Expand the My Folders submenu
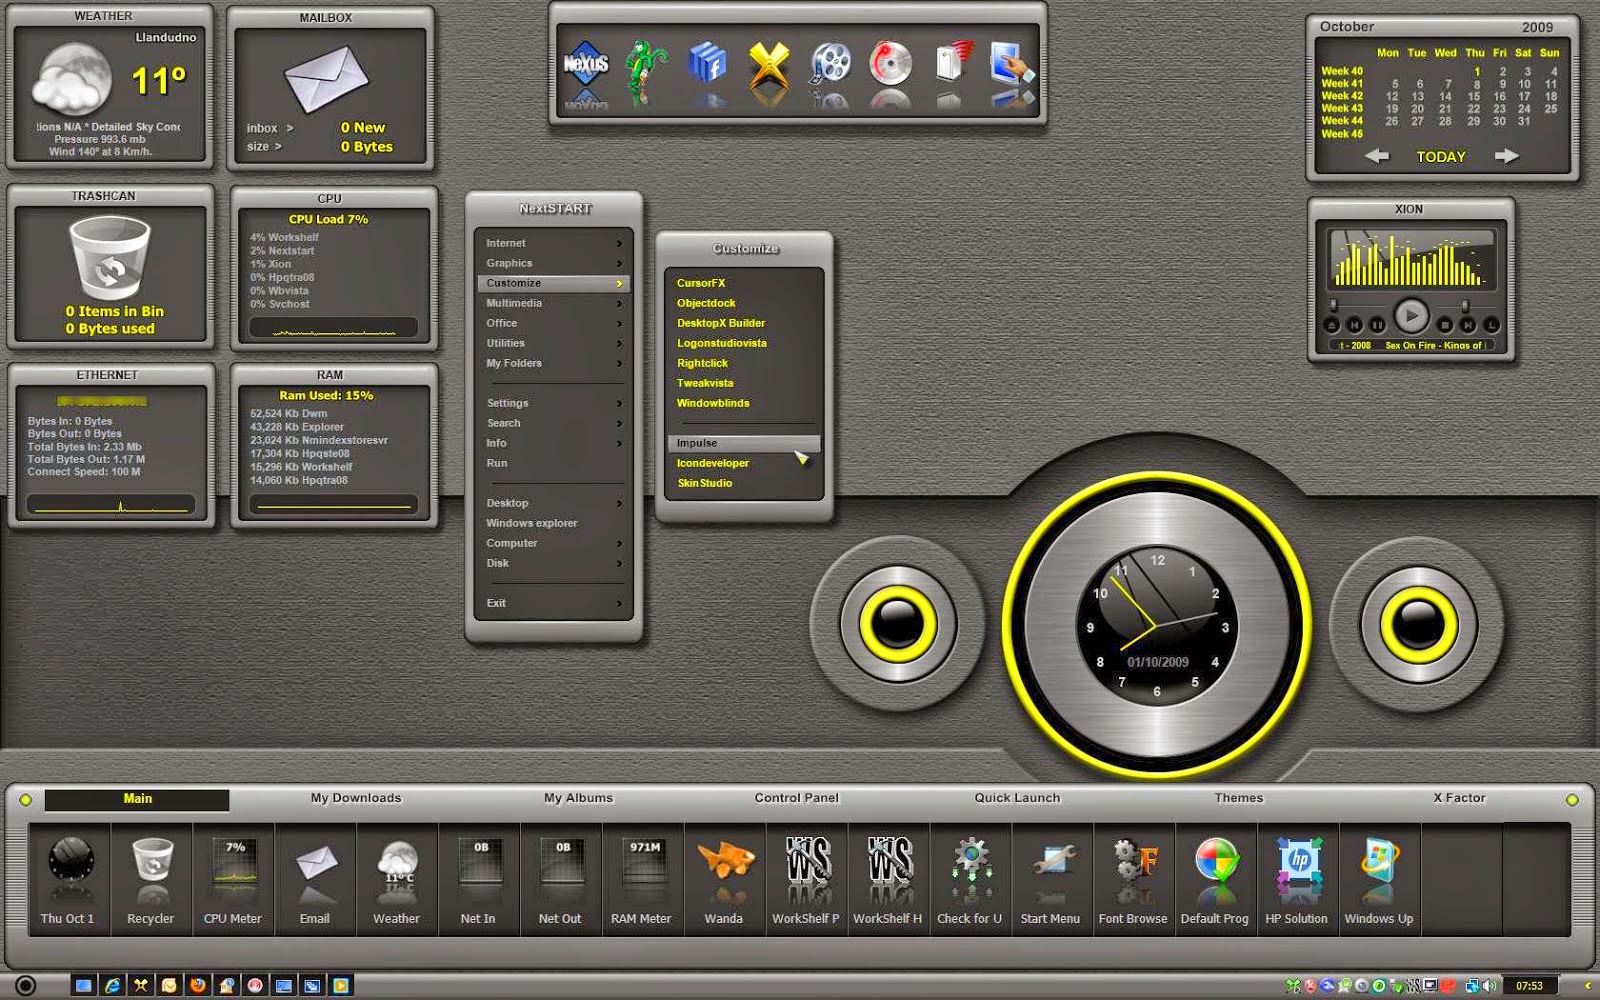The height and width of the screenshot is (1000, 1600). (x=553, y=363)
